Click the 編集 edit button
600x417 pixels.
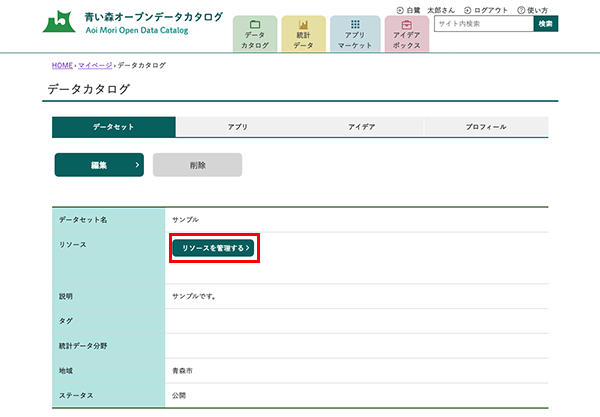[99, 165]
